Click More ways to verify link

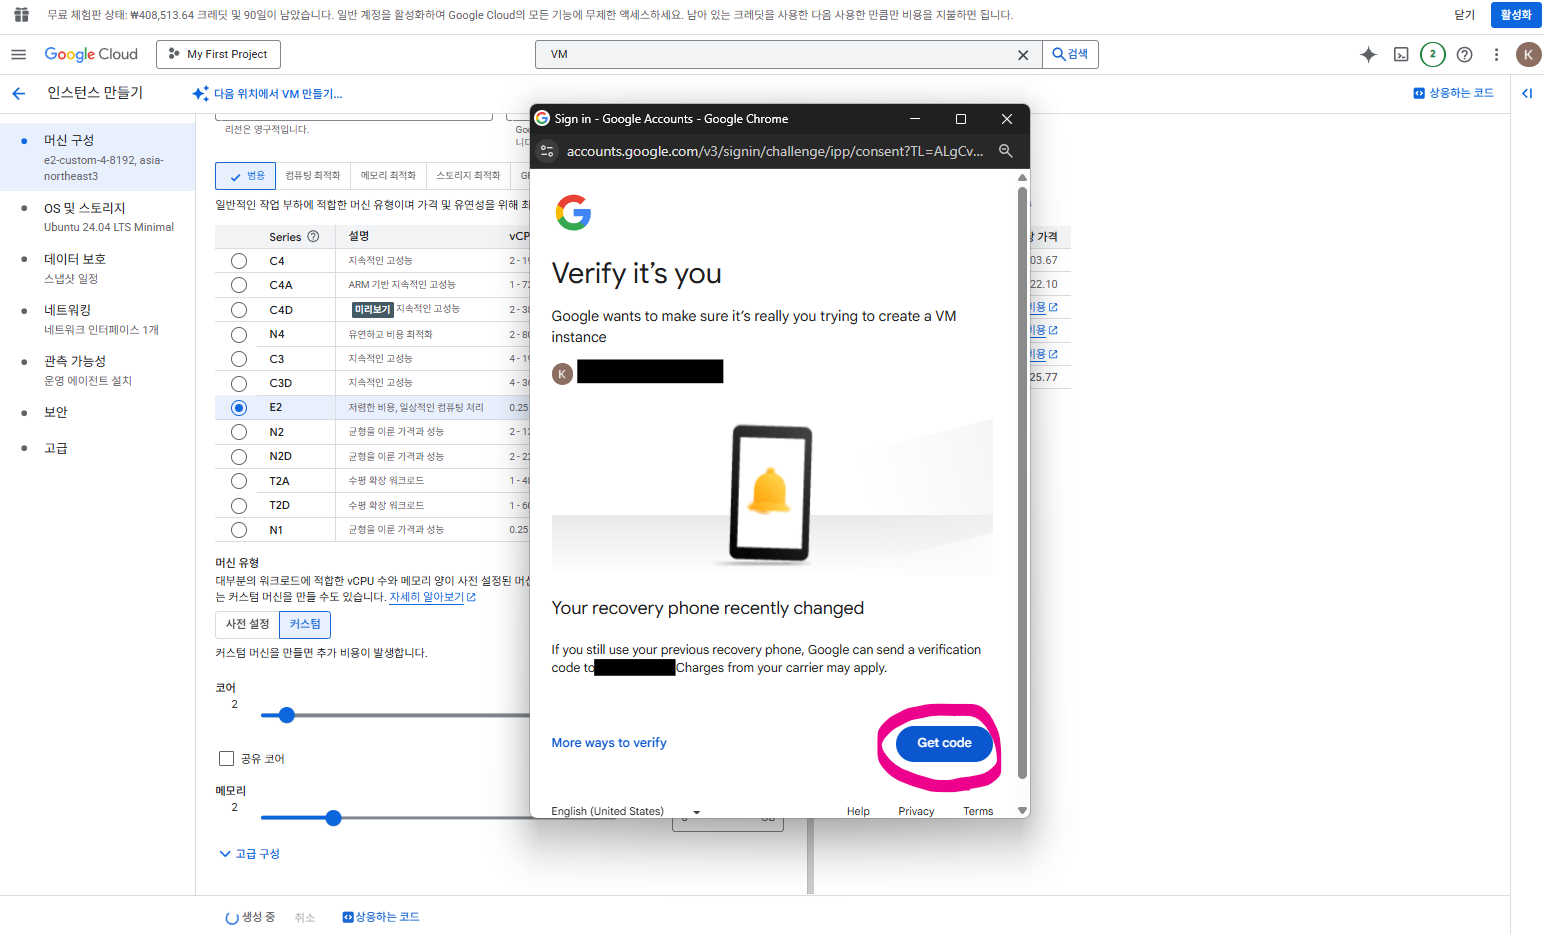point(609,743)
